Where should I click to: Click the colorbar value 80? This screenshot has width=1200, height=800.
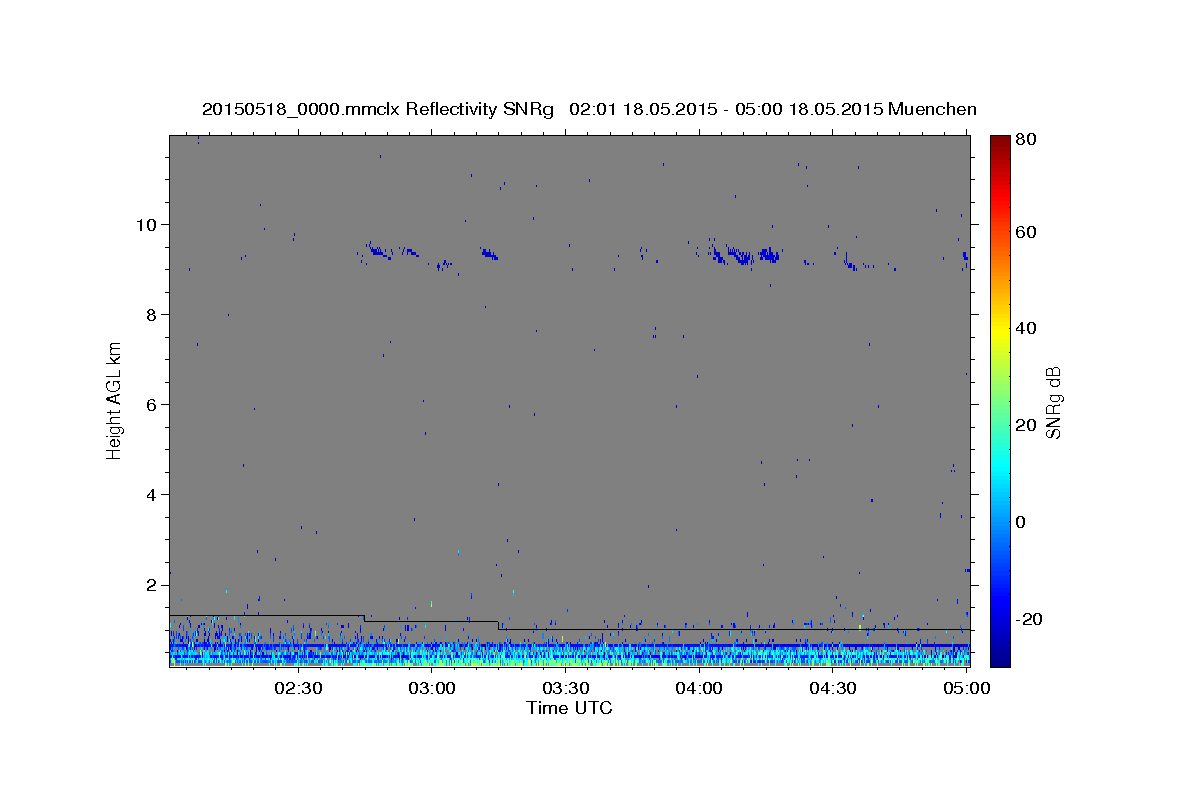[1025, 140]
